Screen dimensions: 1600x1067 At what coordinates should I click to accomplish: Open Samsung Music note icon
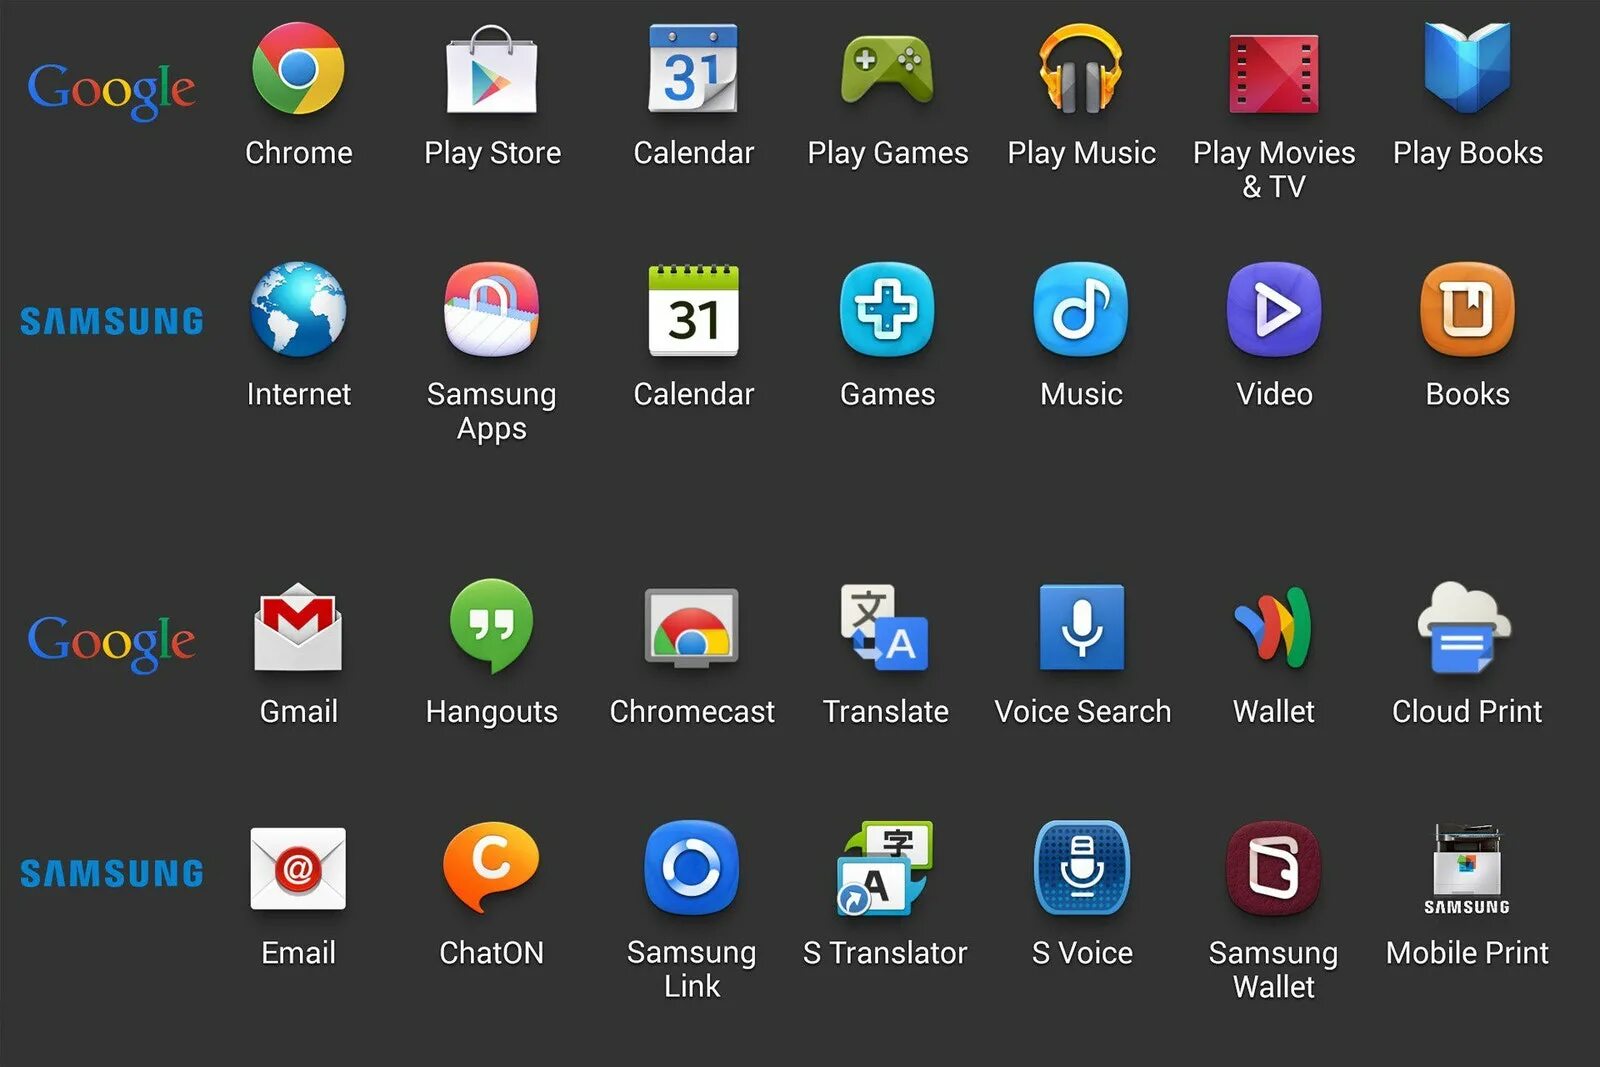coord(1080,309)
